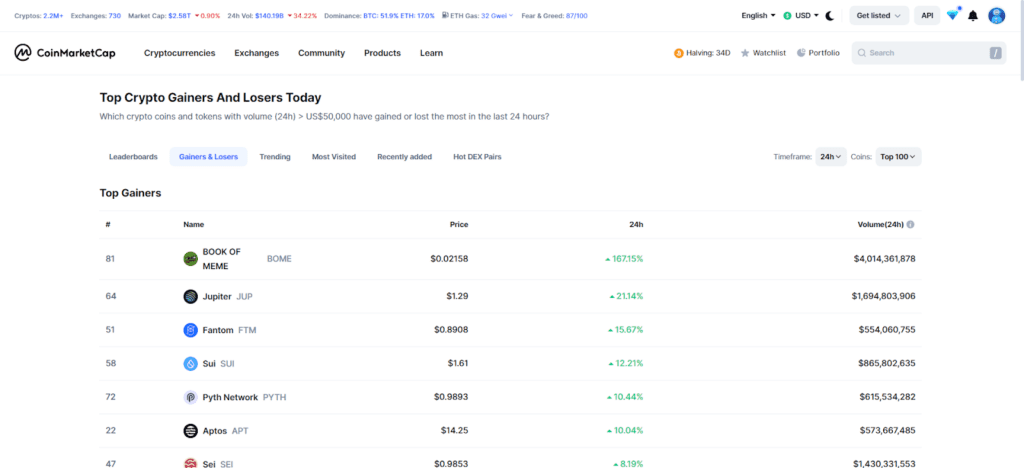Open the Learn menu
The image size is (1024, 468).
[431, 53]
